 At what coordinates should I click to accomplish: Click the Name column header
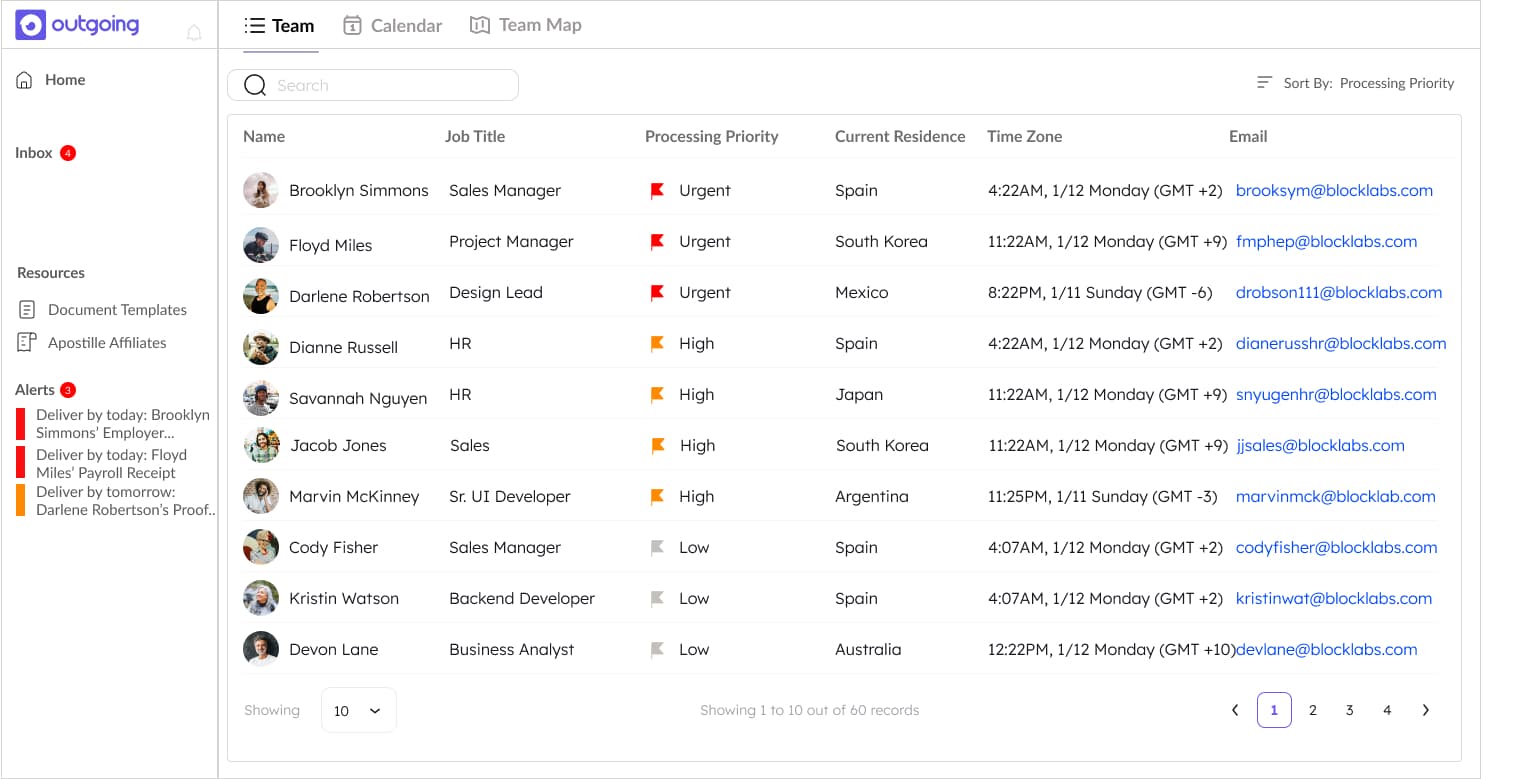(x=264, y=137)
